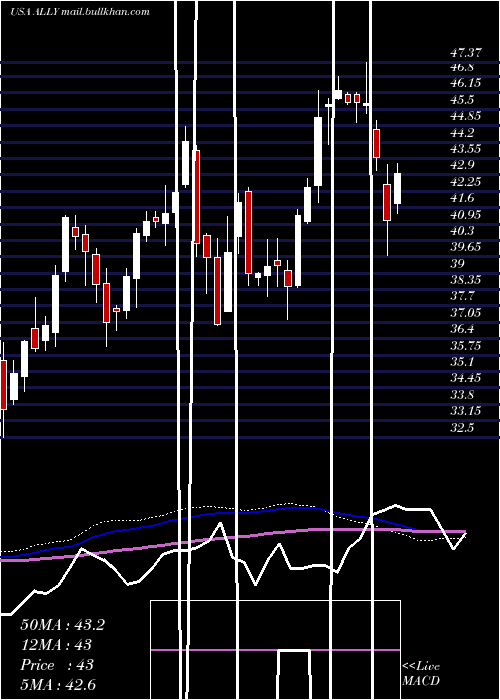Click the '<<Live MACD' label
The height and width of the screenshot is (700, 500).
421,673
